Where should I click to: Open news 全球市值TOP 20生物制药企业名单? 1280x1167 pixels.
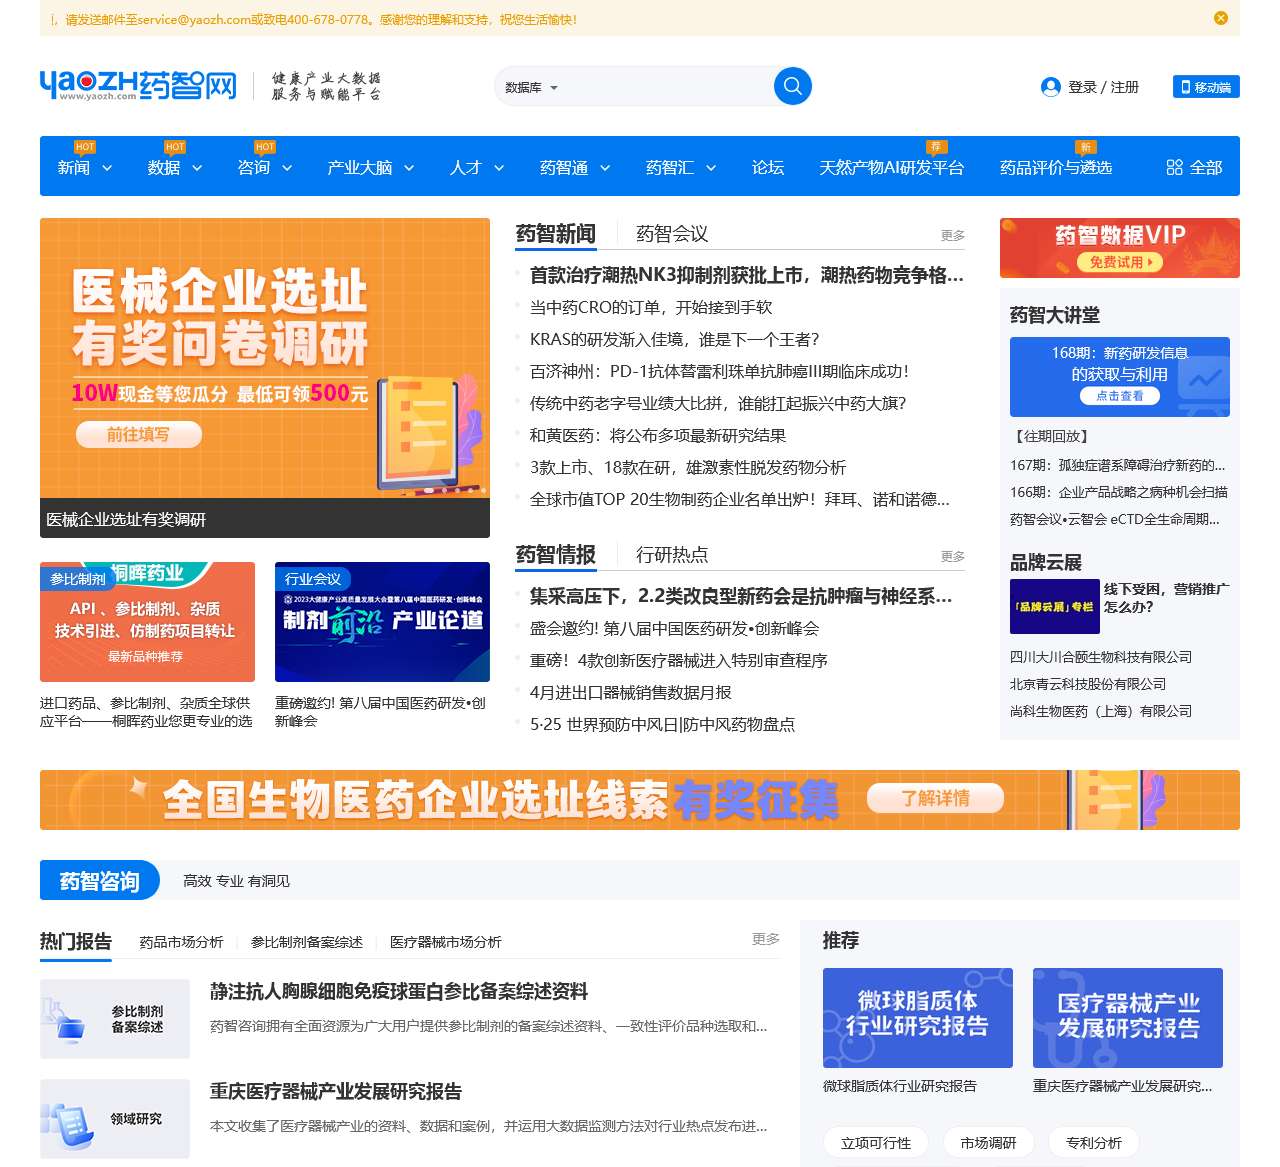coord(739,499)
